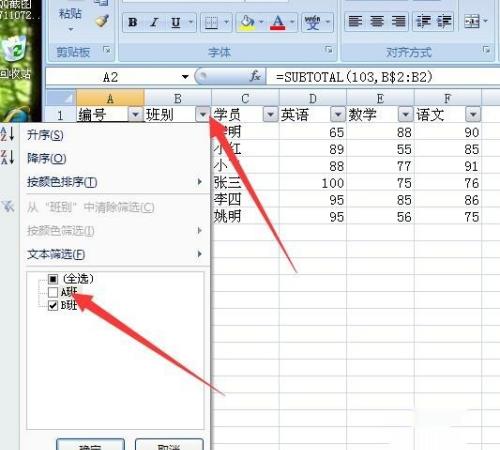This screenshot has height=450, width=500.
Task: Click the cell borders icon
Action: (211, 22)
